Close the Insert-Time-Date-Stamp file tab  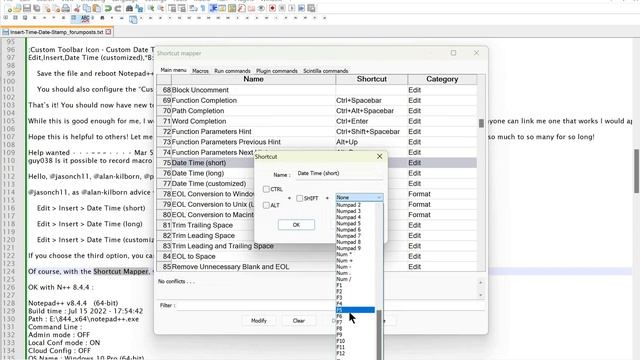pos(108,32)
